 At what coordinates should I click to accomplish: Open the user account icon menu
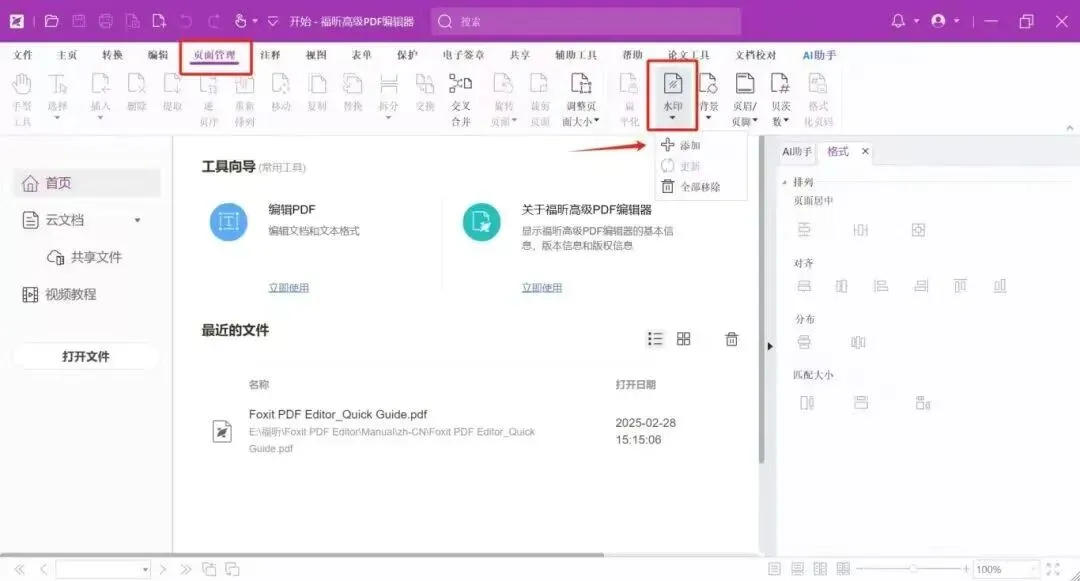[938, 21]
